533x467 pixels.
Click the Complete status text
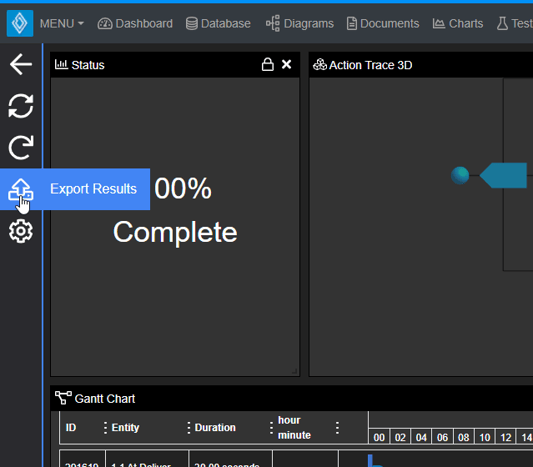click(175, 232)
